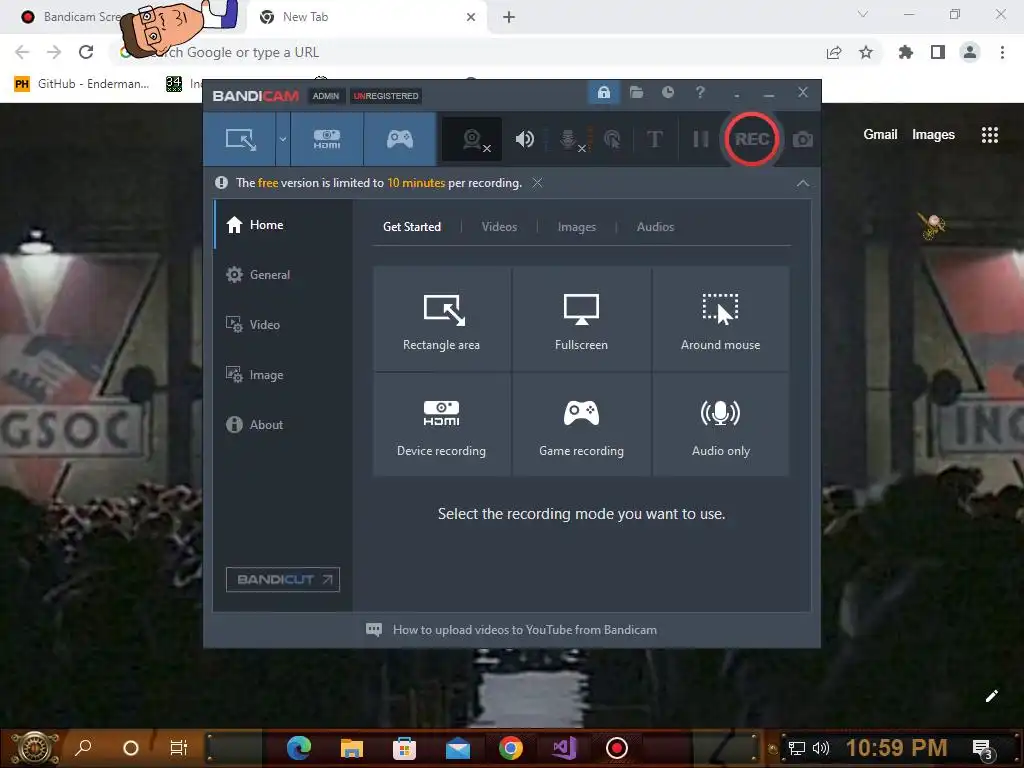
Task: Click the Bandicam lock icon
Action: click(603, 92)
